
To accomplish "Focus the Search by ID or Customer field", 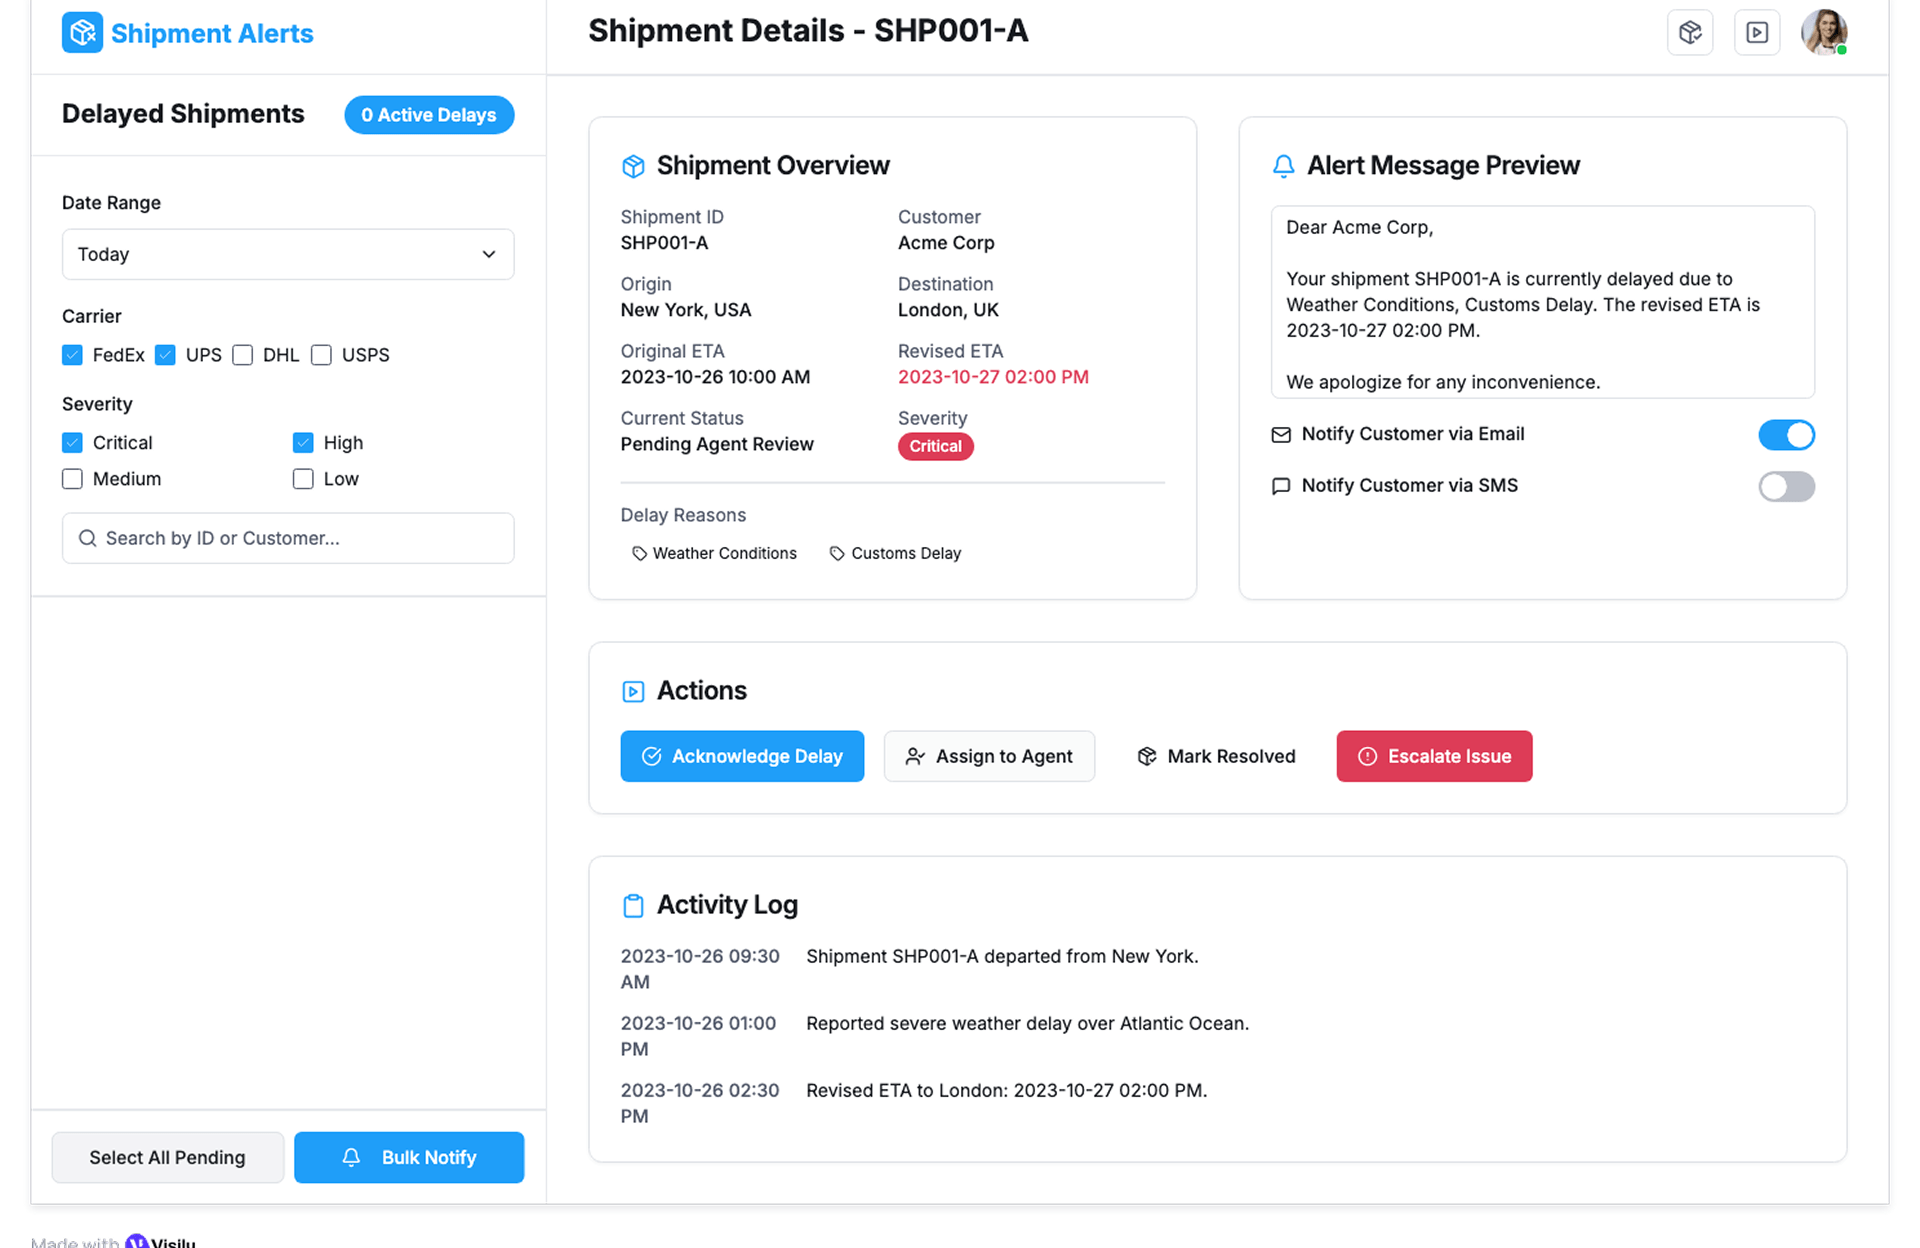I will click(288, 538).
